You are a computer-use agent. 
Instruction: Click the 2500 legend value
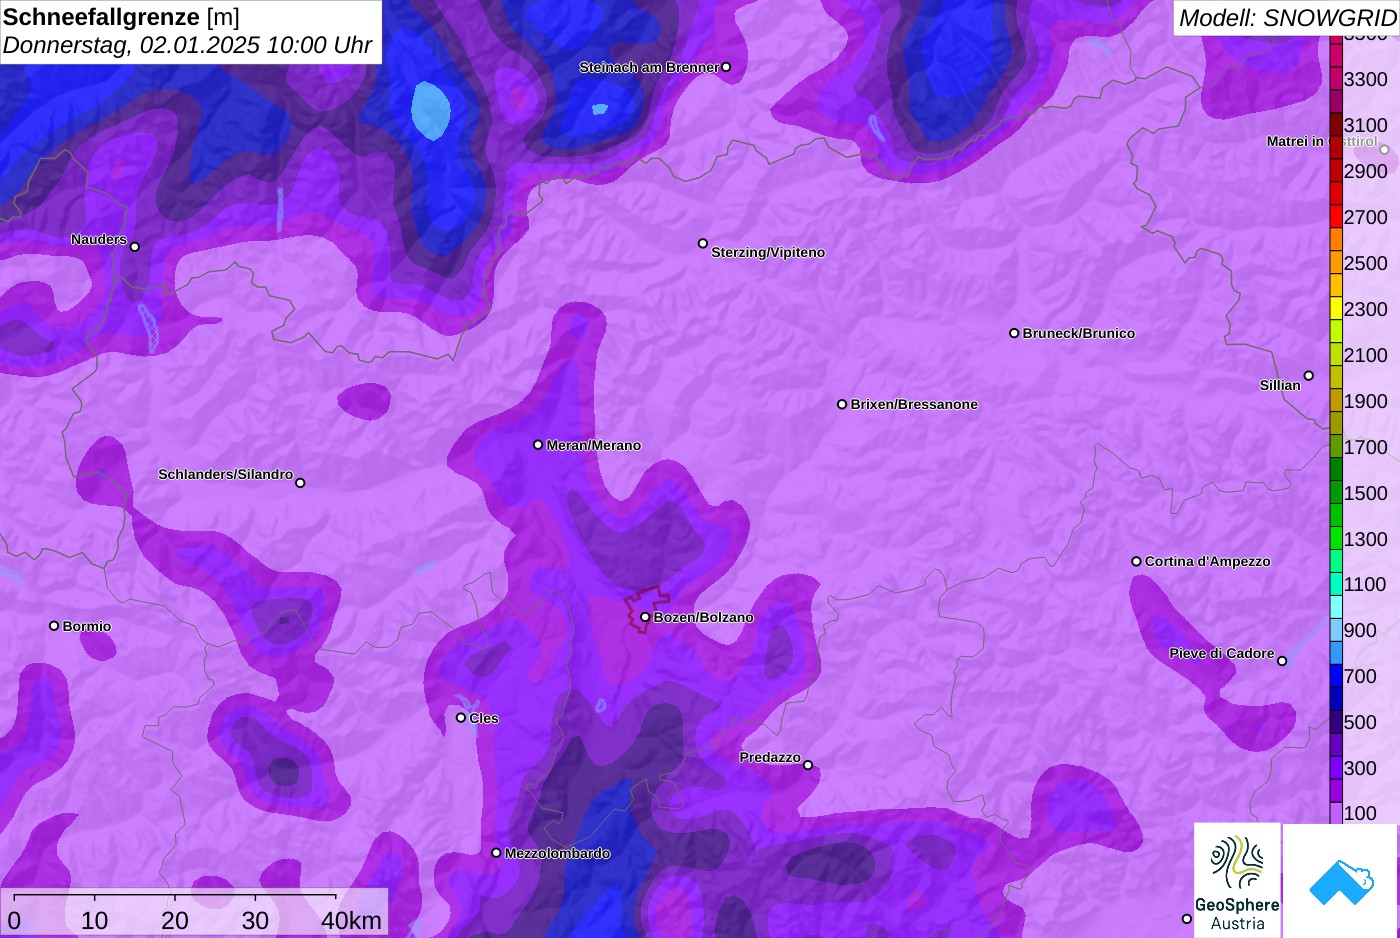pyautogui.click(x=1365, y=263)
